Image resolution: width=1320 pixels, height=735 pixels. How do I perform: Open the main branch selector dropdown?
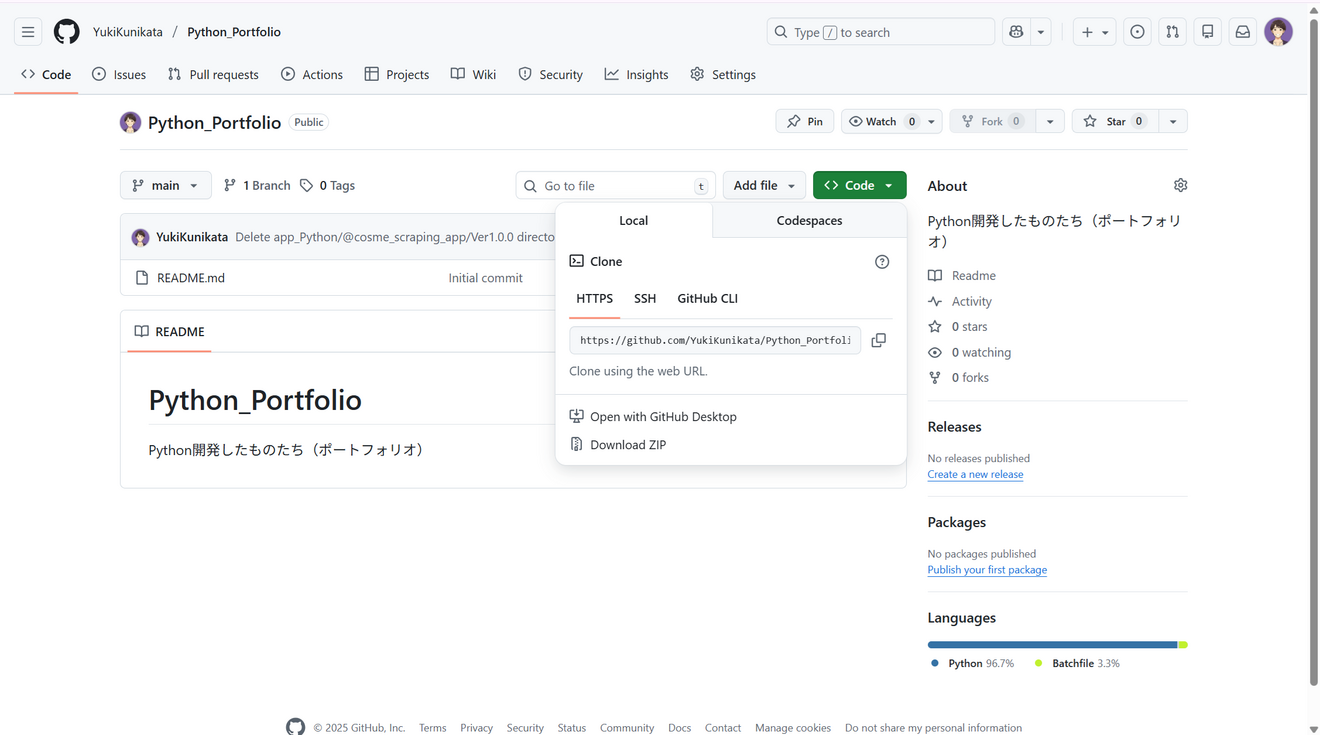[165, 185]
